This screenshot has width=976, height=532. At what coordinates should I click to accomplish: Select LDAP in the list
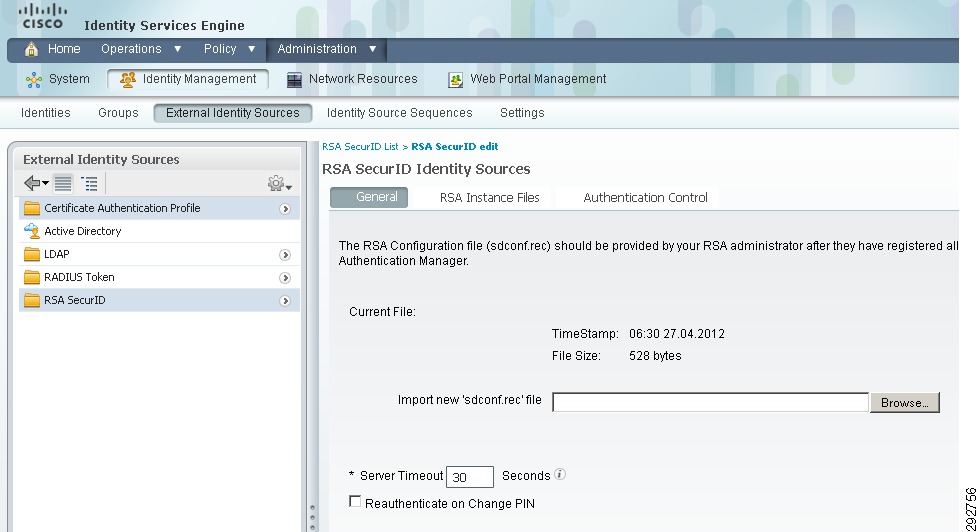click(x=159, y=254)
